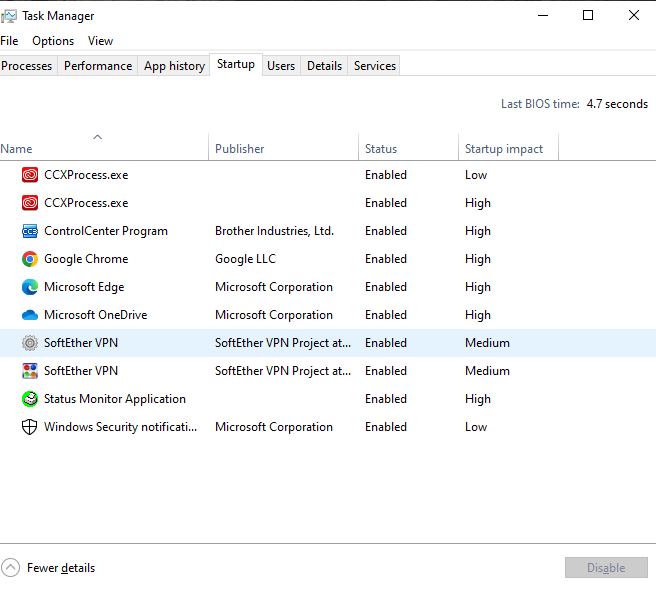Switch to the Details tab

coord(324,66)
